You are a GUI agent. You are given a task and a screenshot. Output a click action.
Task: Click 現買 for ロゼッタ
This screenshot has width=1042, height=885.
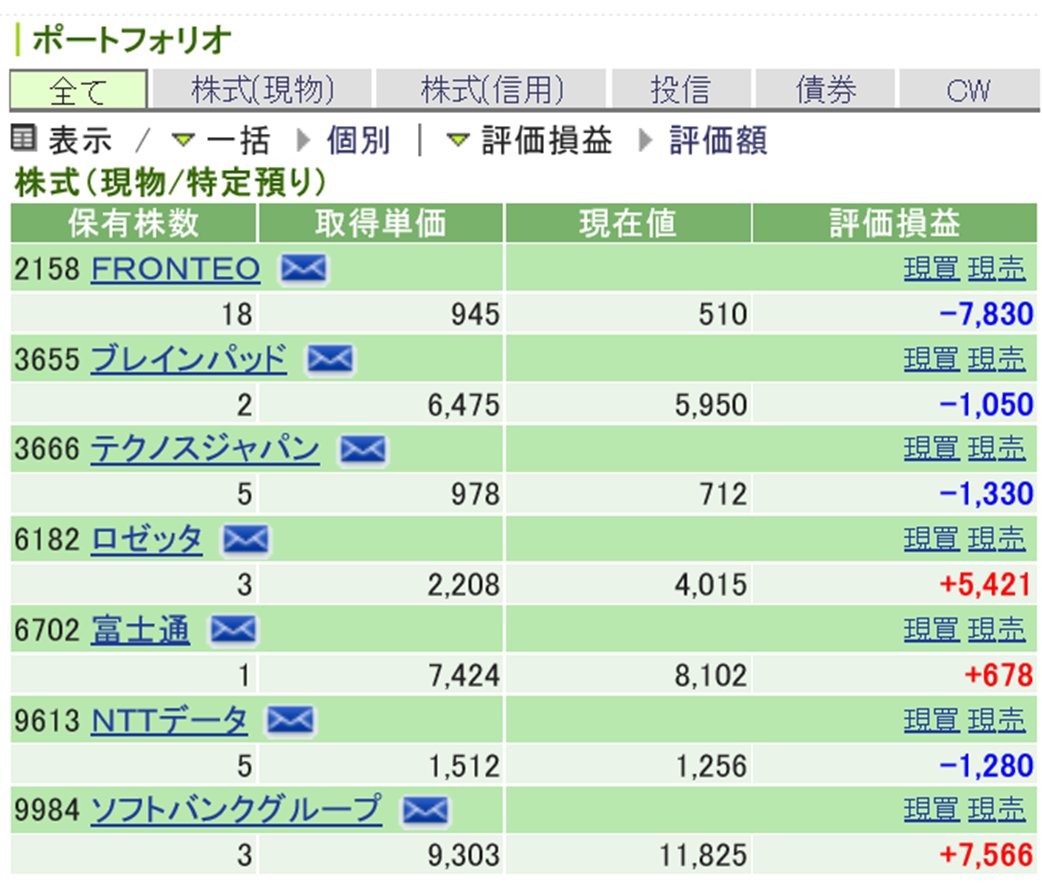(932, 540)
